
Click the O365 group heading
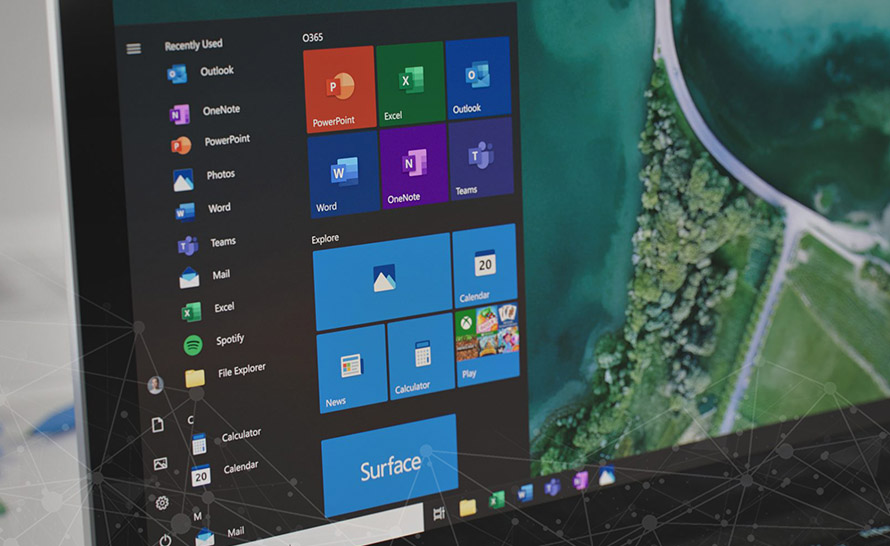[x=312, y=37]
